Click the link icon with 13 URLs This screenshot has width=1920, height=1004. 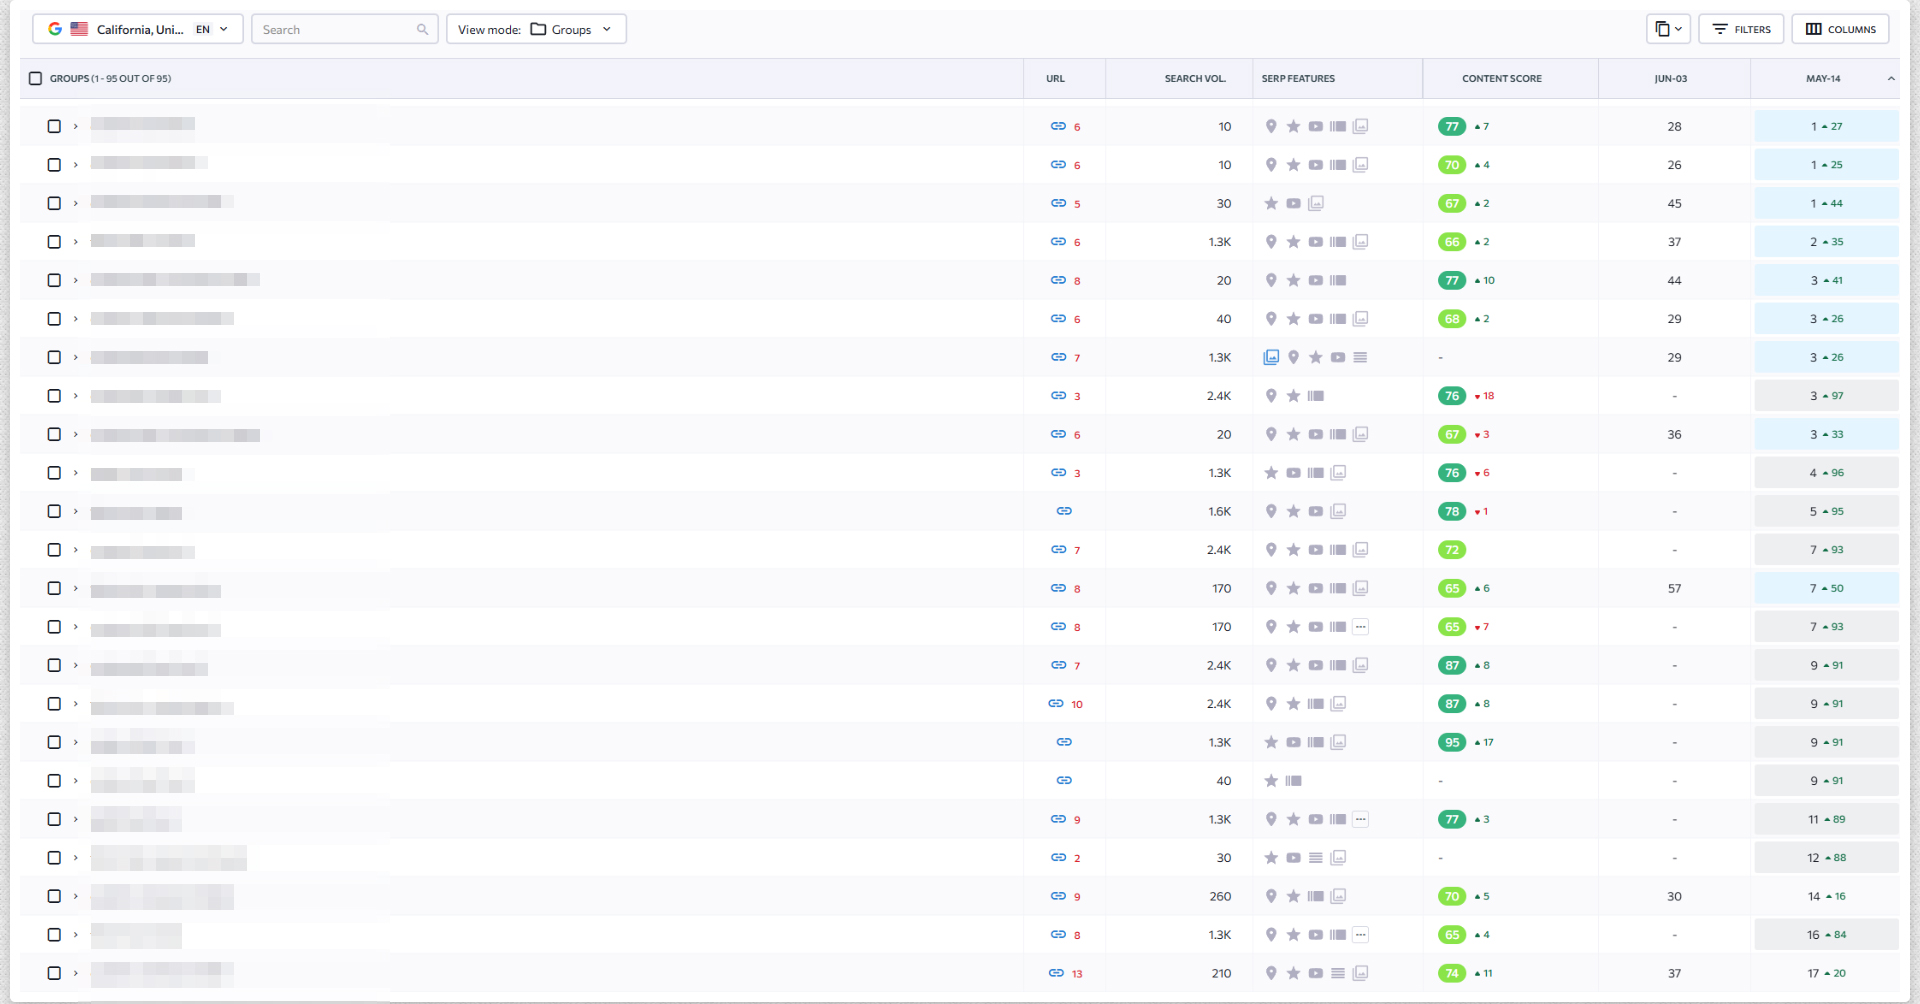[1056, 973]
